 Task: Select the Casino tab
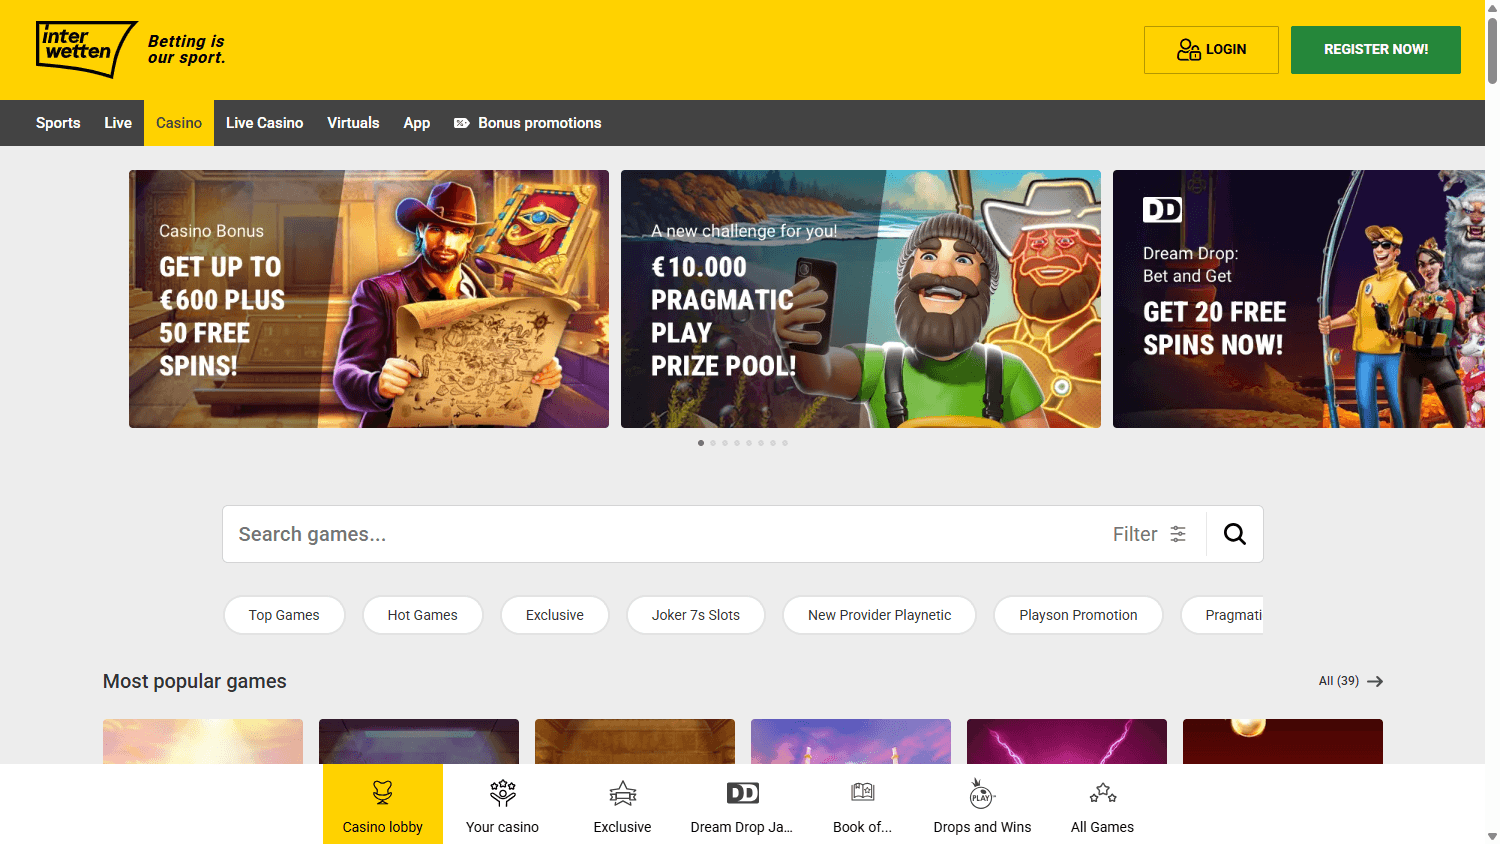pyautogui.click(x=179, y=123)
